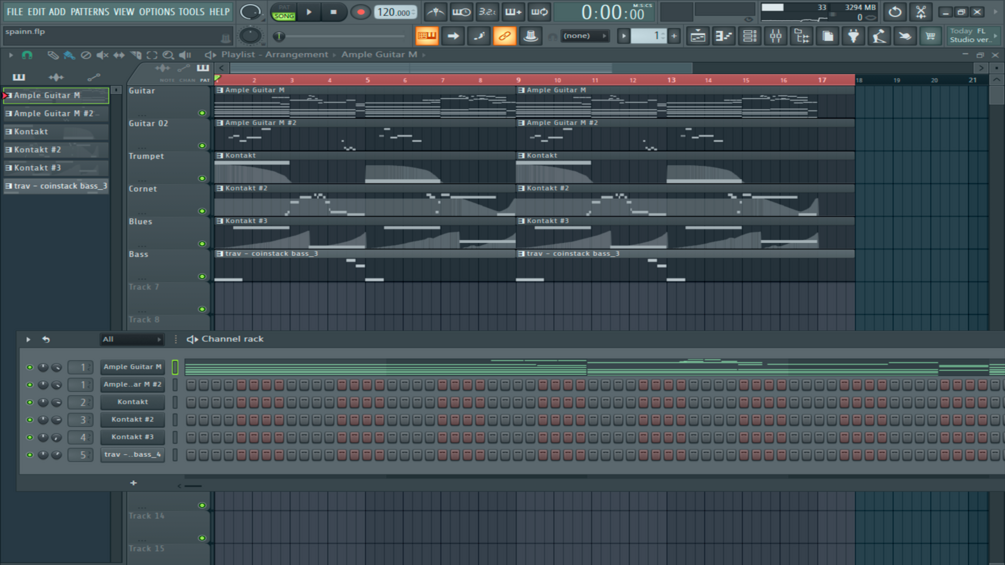Add a channel with the plus button
Image resolution: width=1005 pixels, height=565 pixels.
pyautogui.click(x=133, y=483)
